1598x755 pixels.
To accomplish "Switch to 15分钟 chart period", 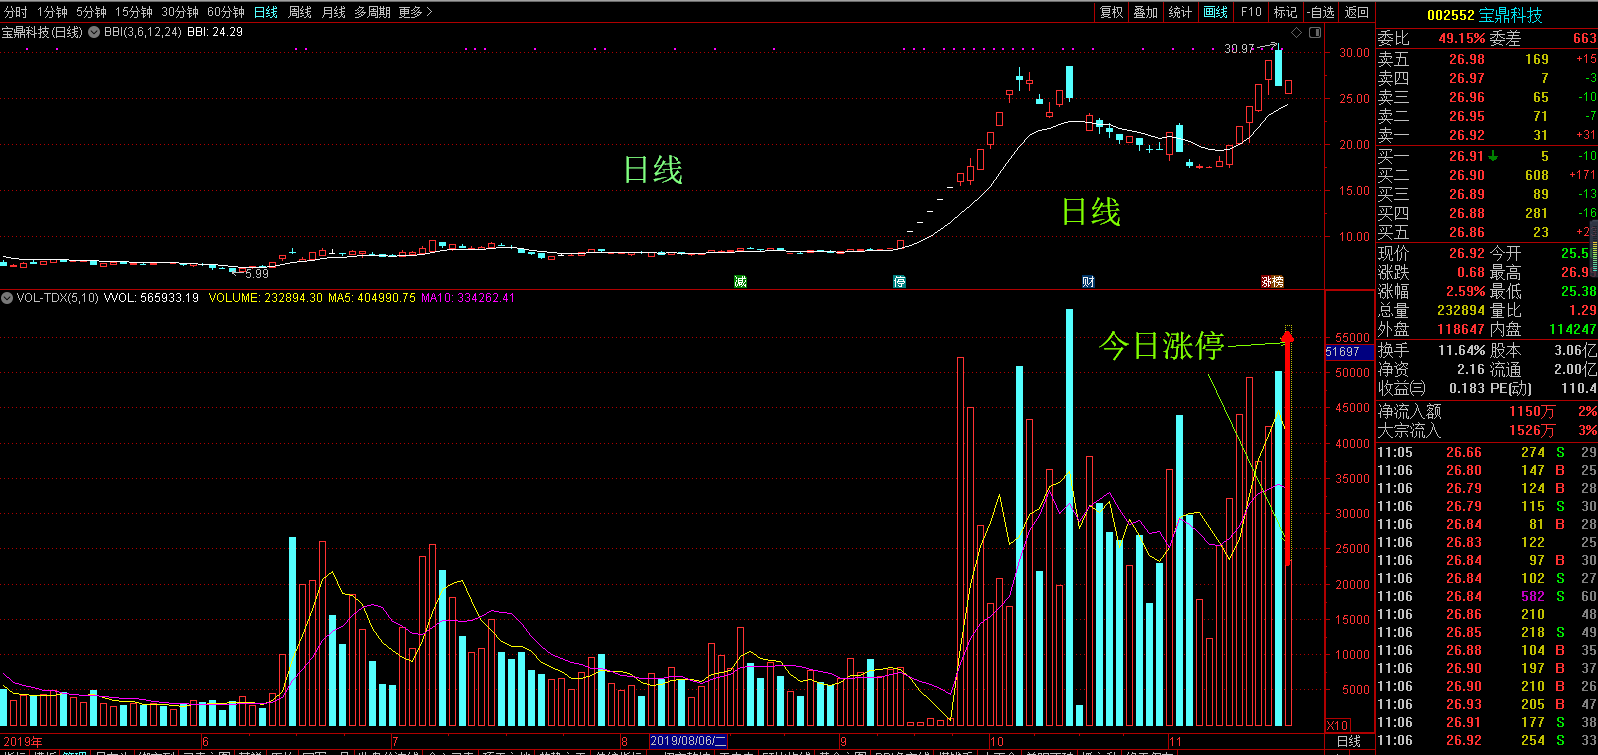I will coord(133,12).
